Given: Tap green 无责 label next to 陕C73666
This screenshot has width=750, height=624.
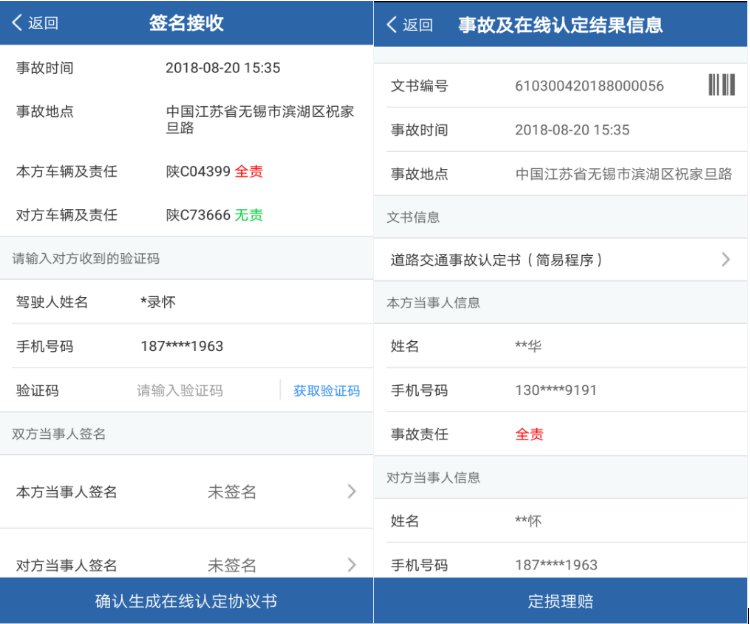Looking at the screenshot, I should (249, 215).
